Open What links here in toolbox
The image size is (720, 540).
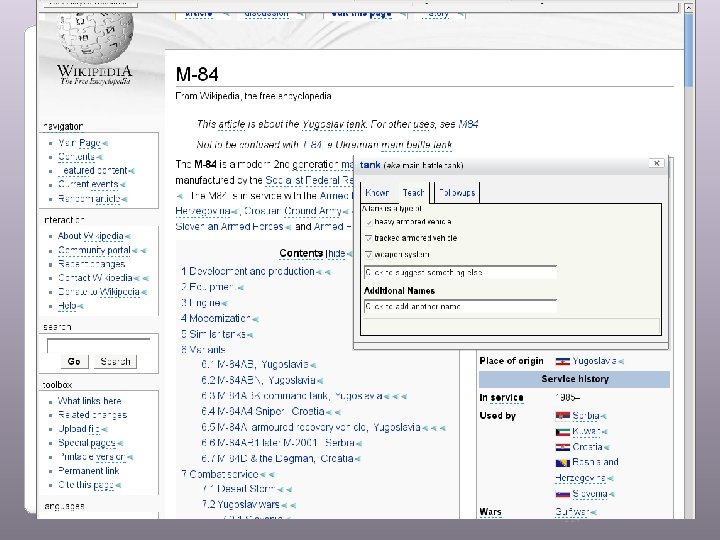point(90,401)
